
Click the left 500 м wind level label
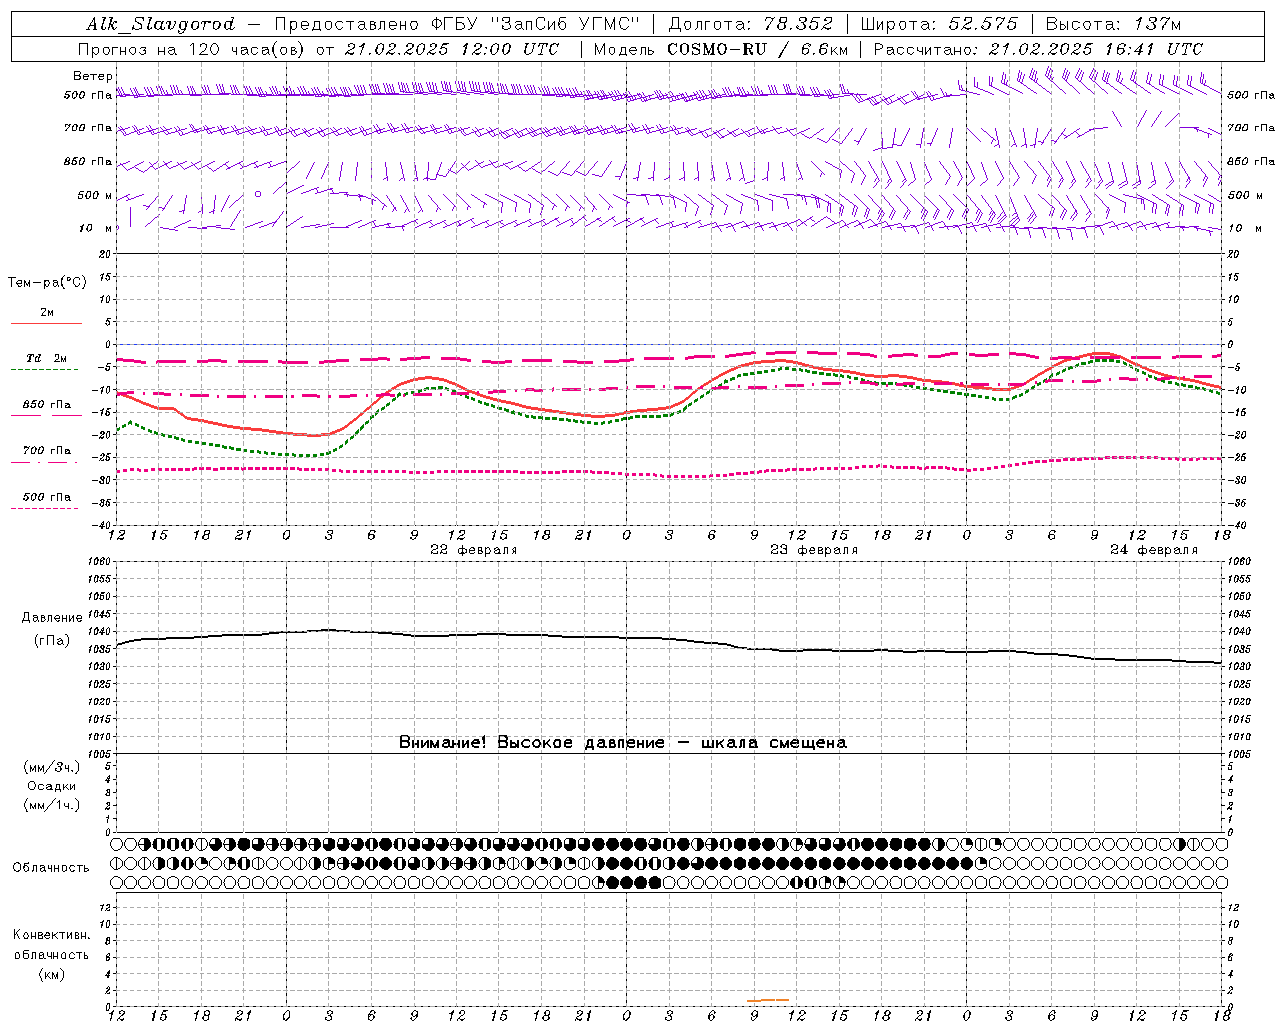95,195
